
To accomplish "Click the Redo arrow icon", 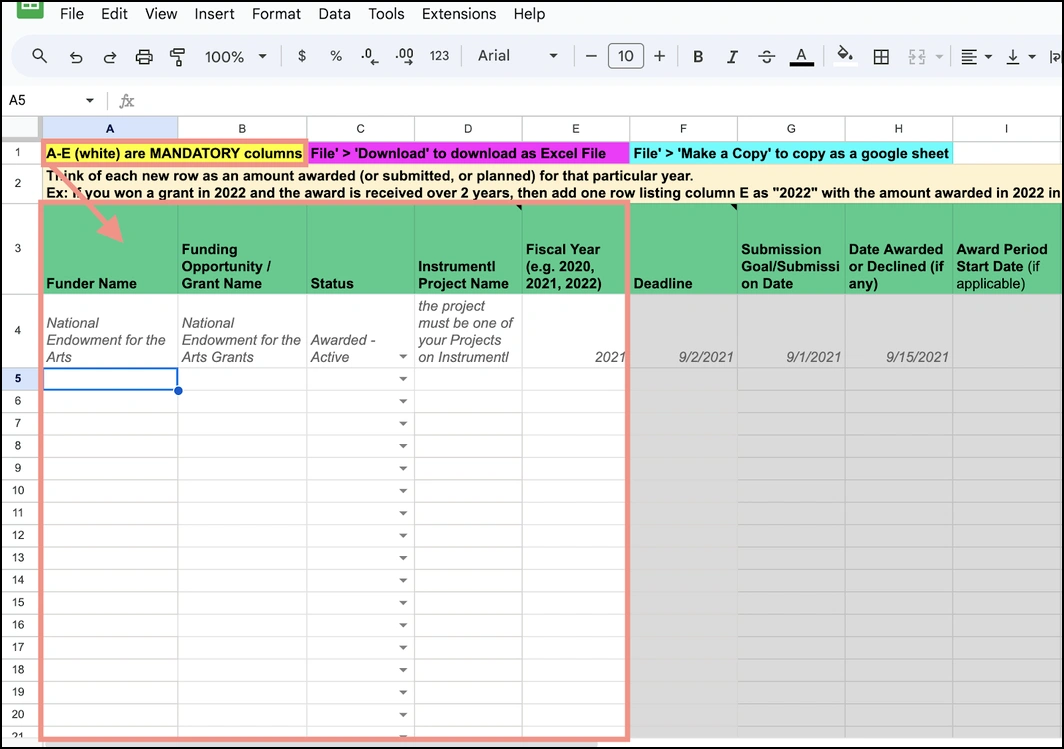I will tap(109, 57).
